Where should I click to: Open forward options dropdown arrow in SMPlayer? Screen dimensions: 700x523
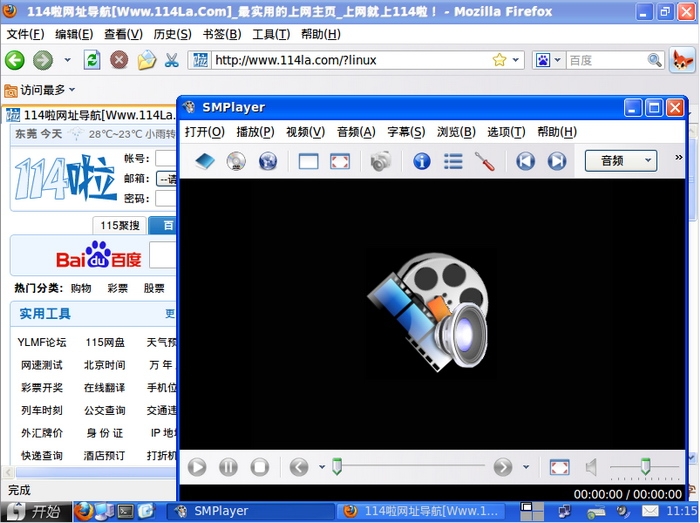[x=526, y=467]
